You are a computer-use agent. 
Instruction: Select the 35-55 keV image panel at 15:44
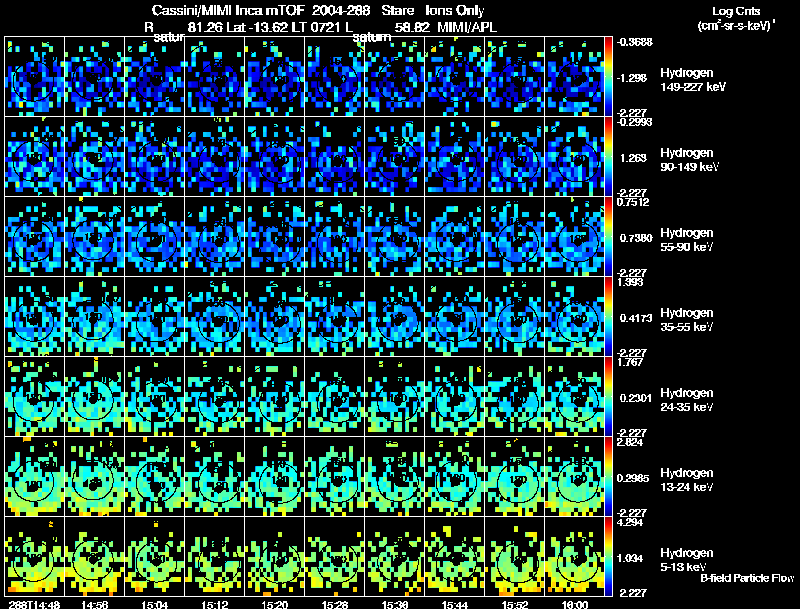(x=455, y=317)
